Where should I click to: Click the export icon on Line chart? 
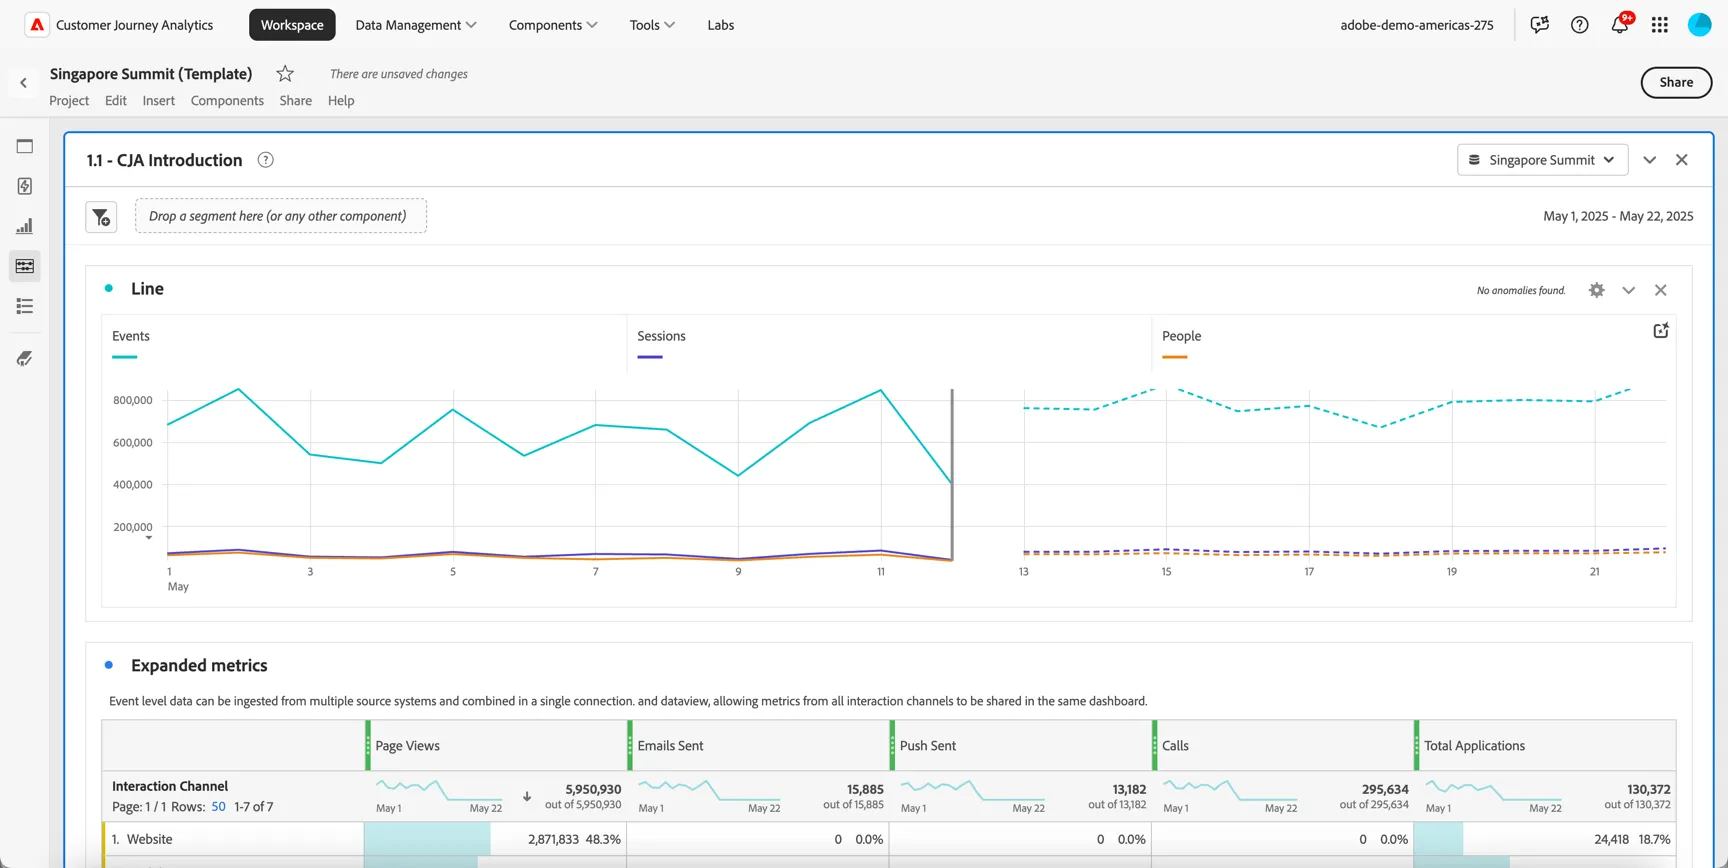click(x=1660, y=331)
